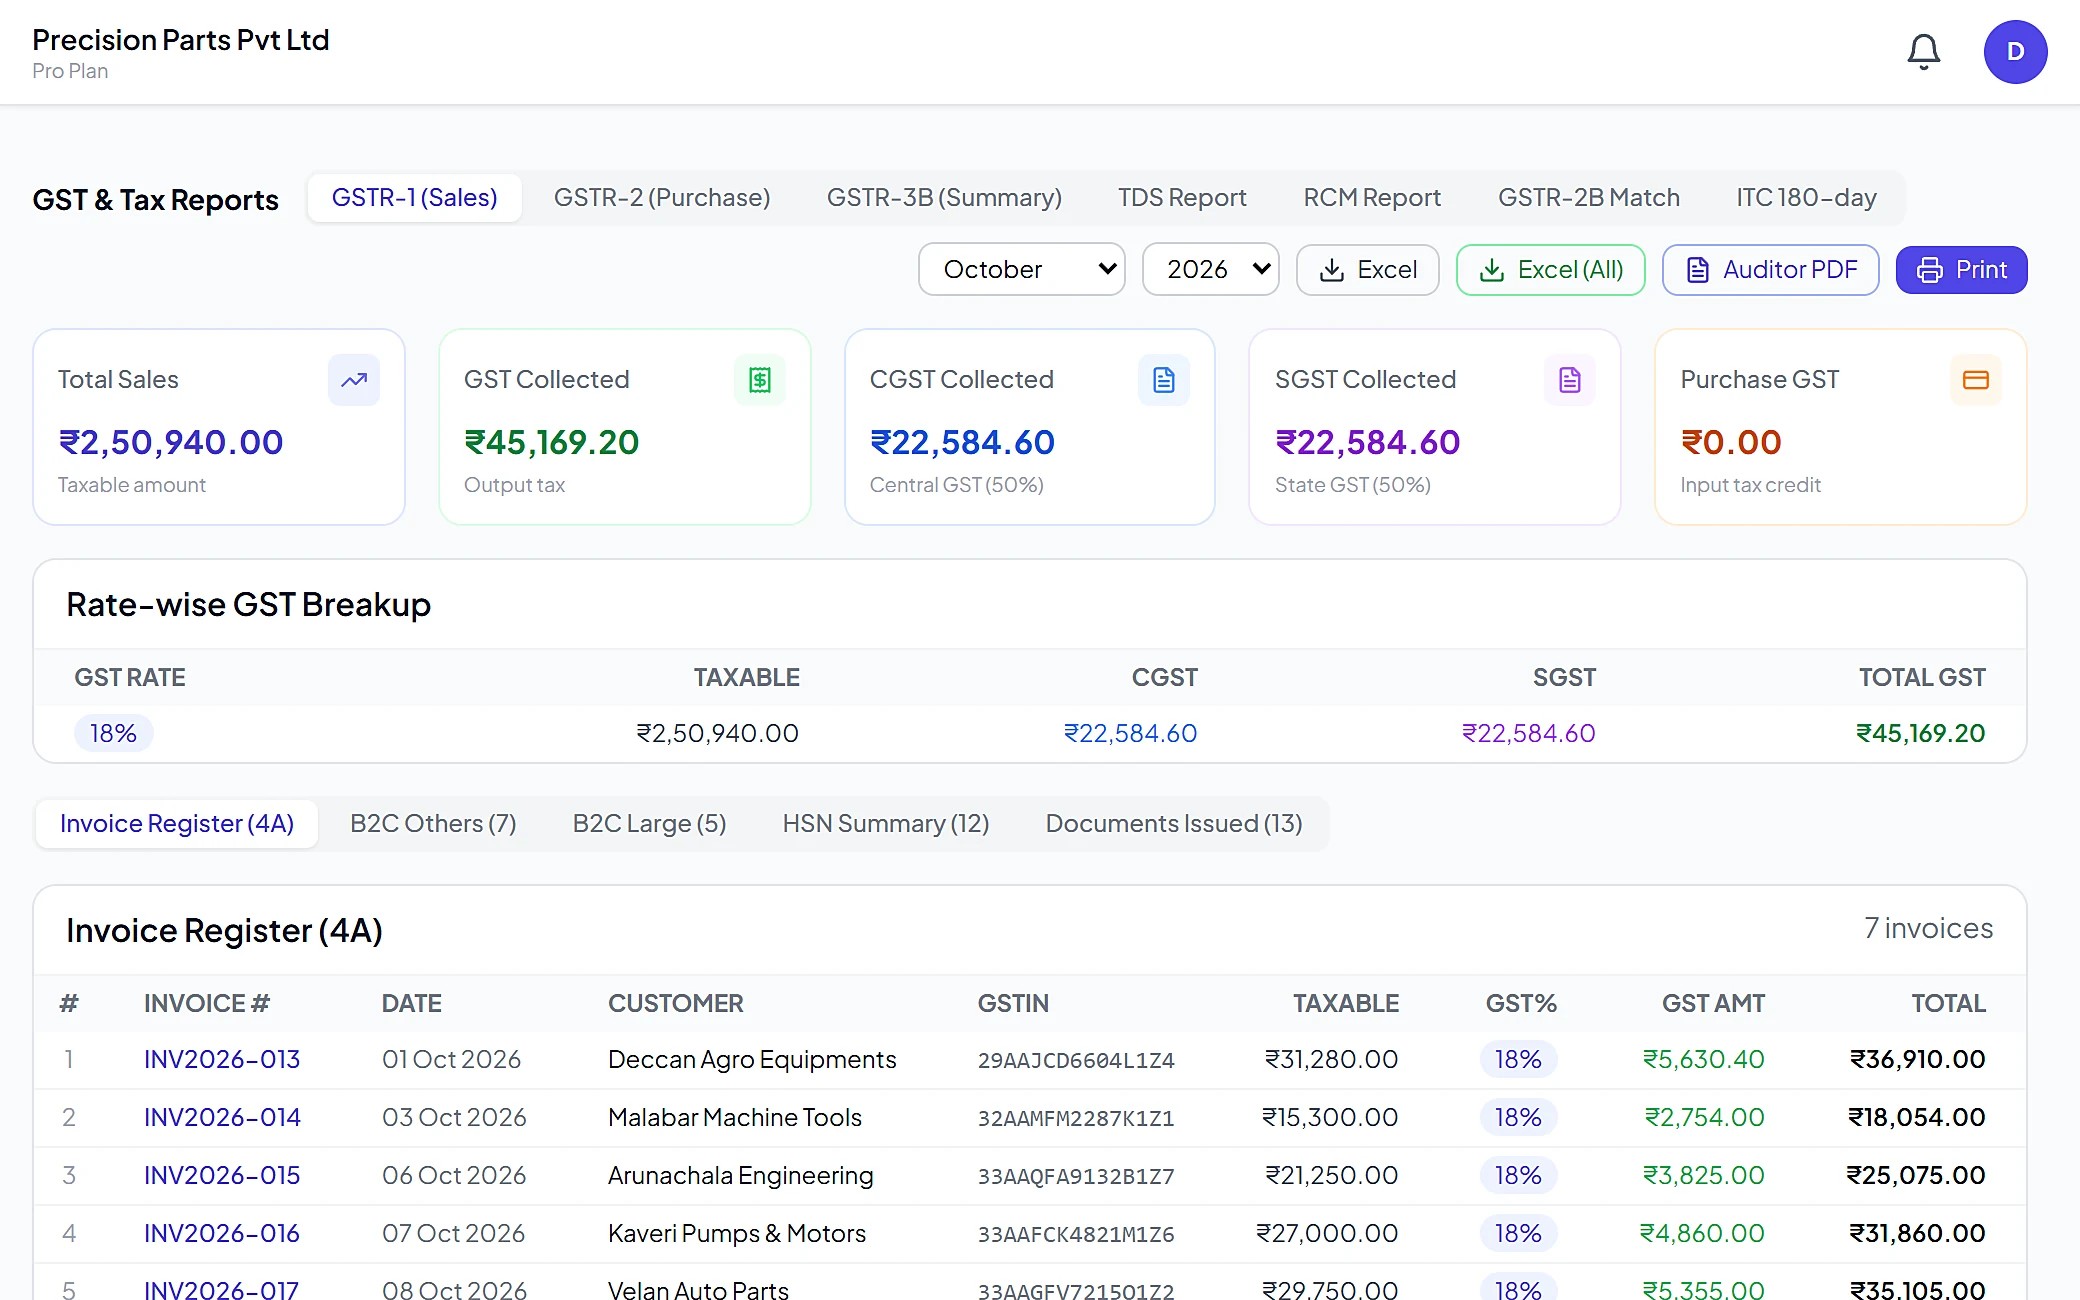Click the Total GST value ₹45,169.20 in breakup

pos(1920,733)
